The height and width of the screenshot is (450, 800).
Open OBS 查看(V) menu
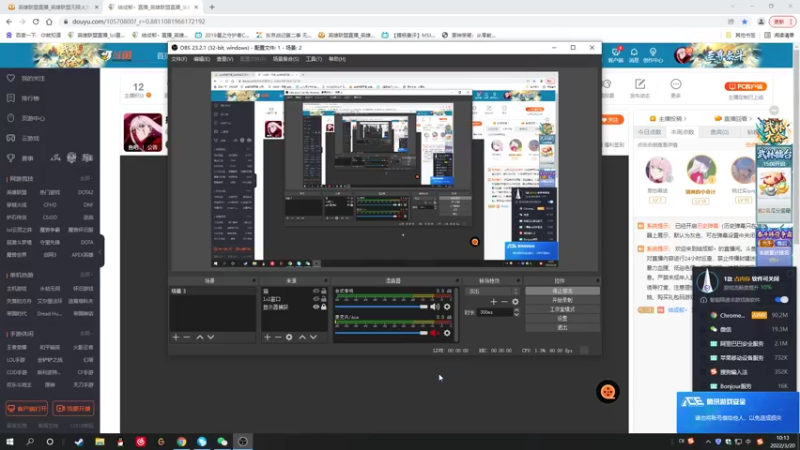tap(224, 59)
